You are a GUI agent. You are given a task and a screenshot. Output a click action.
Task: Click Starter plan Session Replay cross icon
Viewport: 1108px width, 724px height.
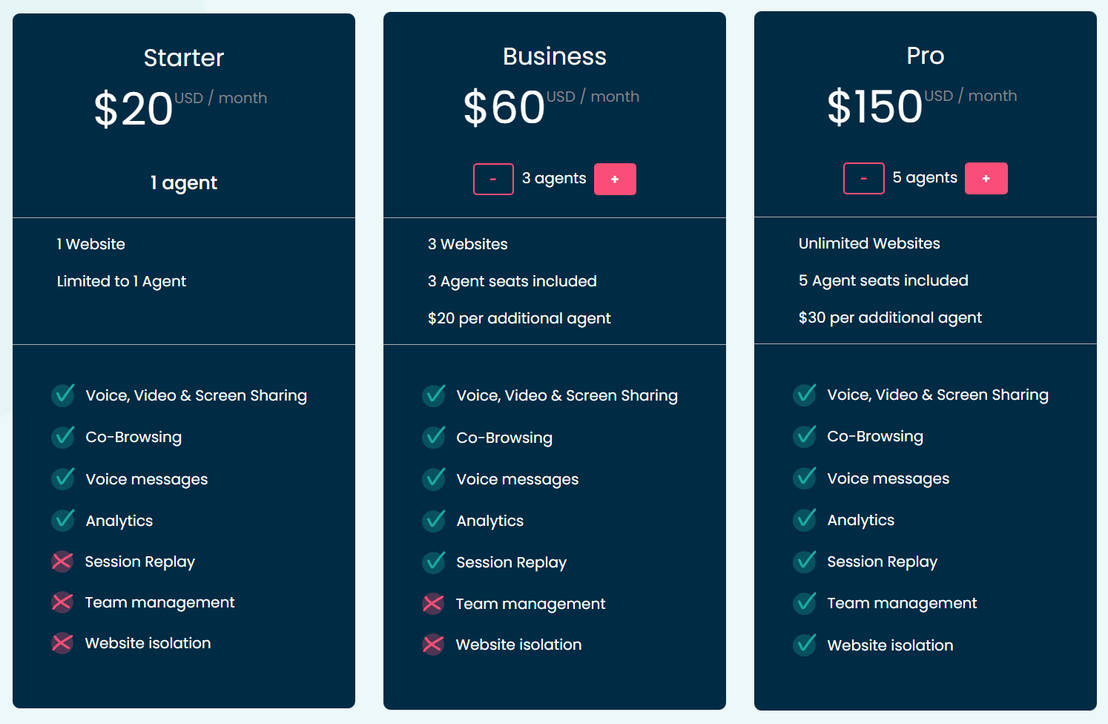(x=62, y=562)
